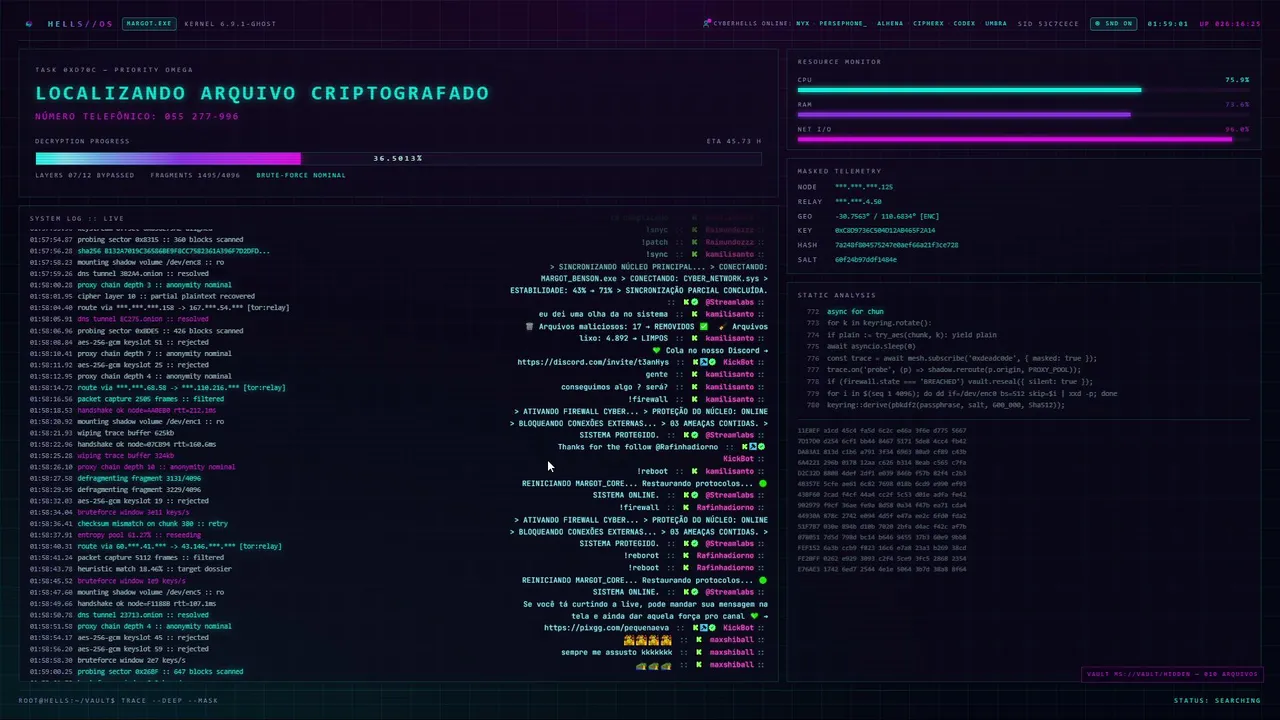The height and width of the screenshot is (720, 1280).
Task: Click the broom emoji before 'Arquivos'
Action: coord(722,326)
